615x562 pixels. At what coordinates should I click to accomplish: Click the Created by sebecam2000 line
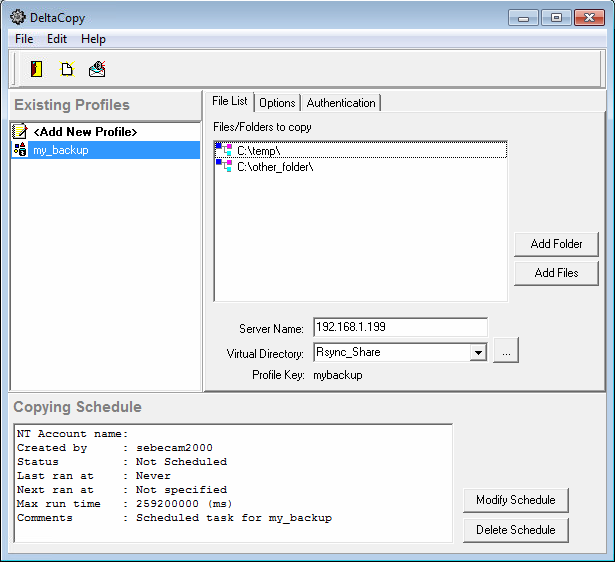pos(115,447)
